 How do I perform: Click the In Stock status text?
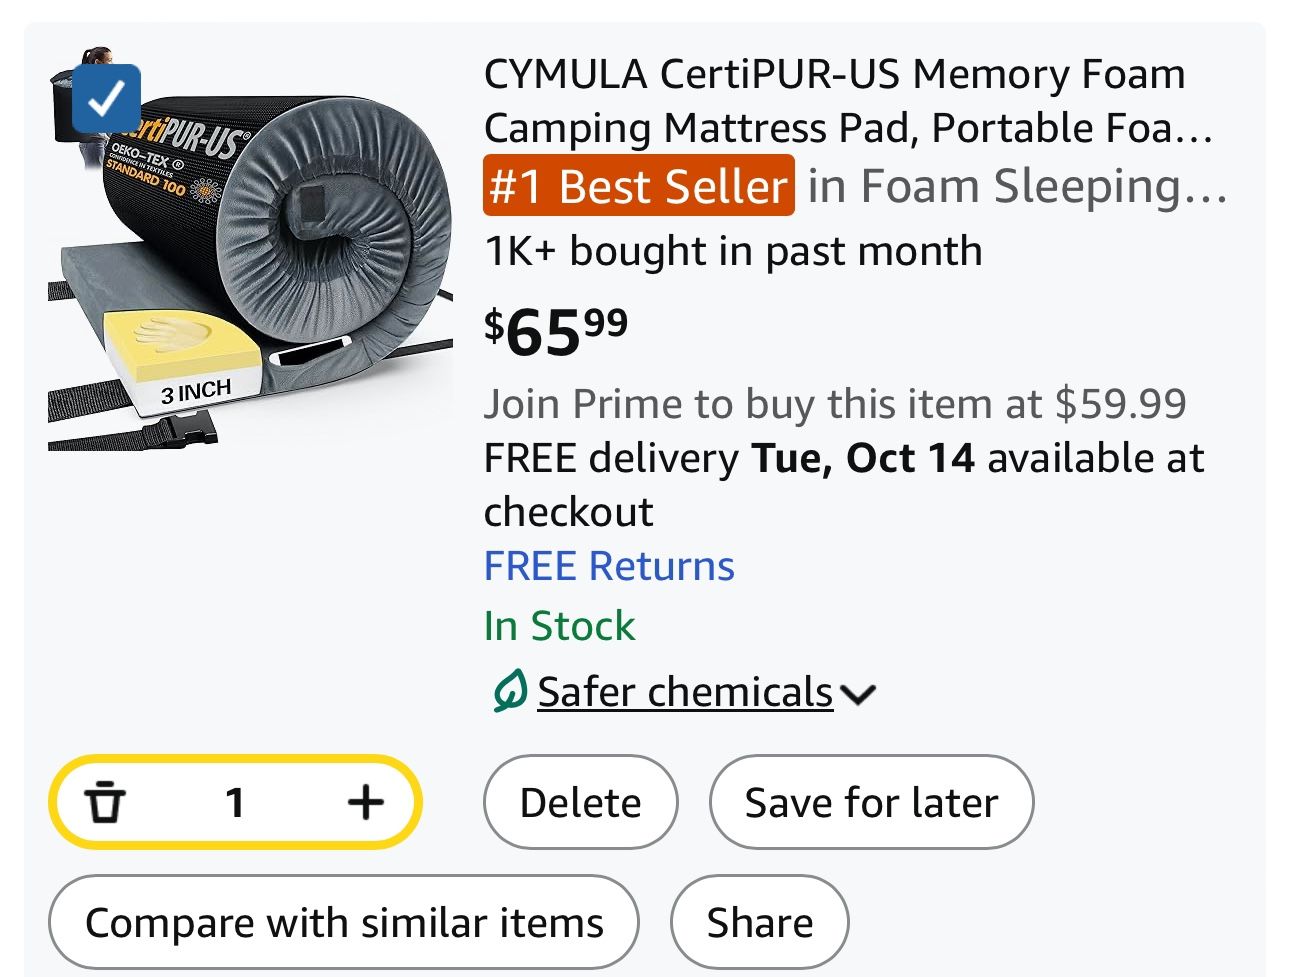[559, 626]
